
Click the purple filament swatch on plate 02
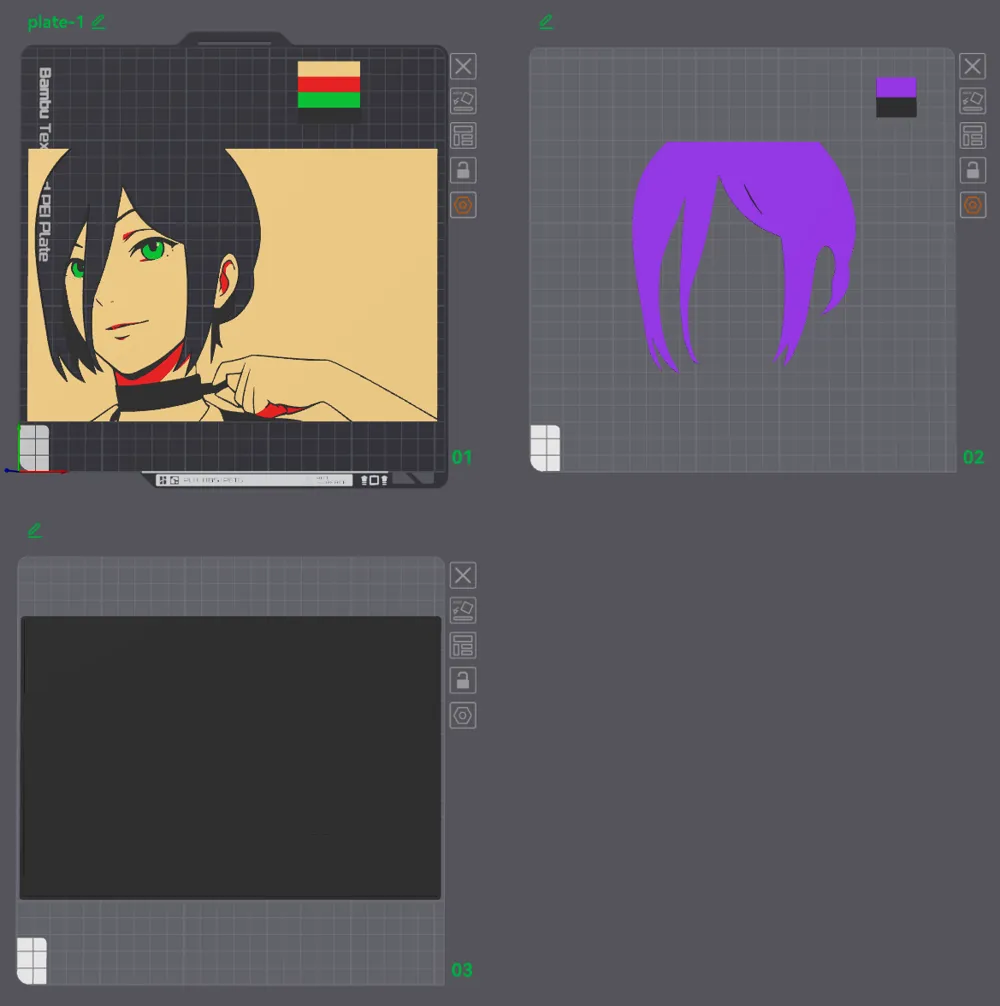pos(895,86)
